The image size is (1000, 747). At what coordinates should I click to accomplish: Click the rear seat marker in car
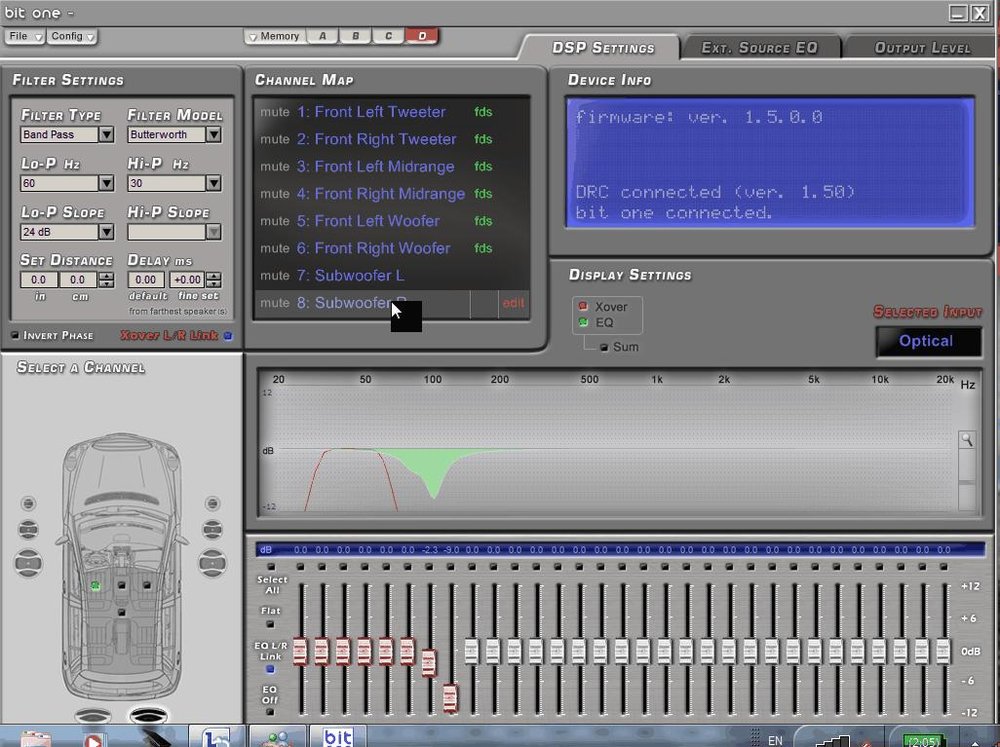point(121,612)
